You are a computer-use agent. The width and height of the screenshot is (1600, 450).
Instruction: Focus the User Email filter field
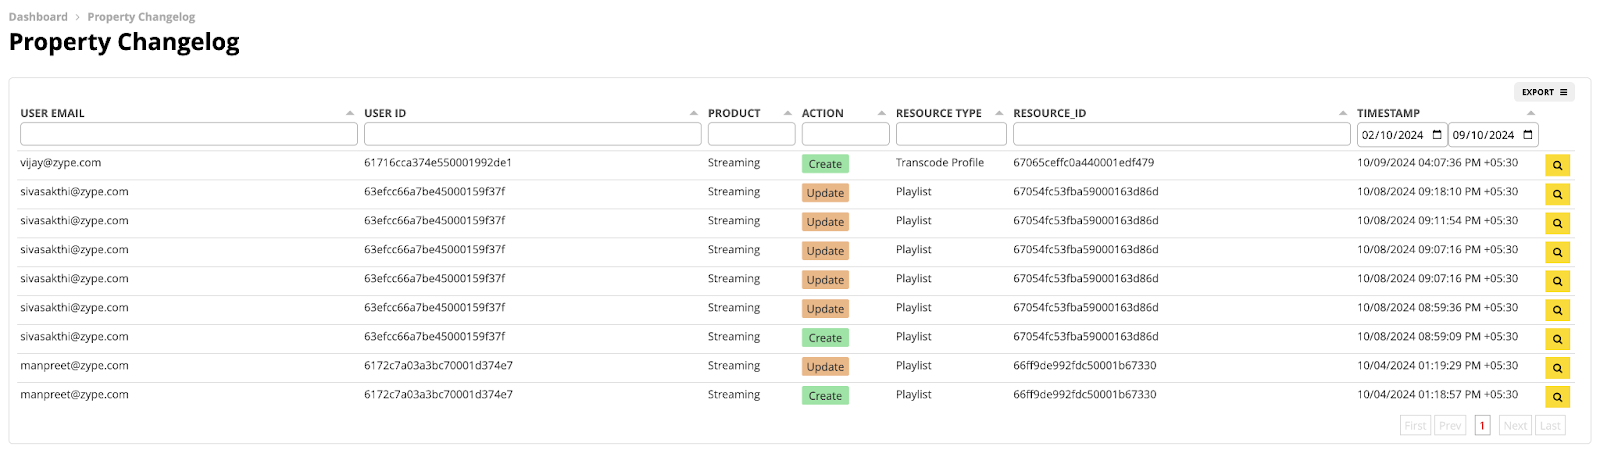coord(189,134)
